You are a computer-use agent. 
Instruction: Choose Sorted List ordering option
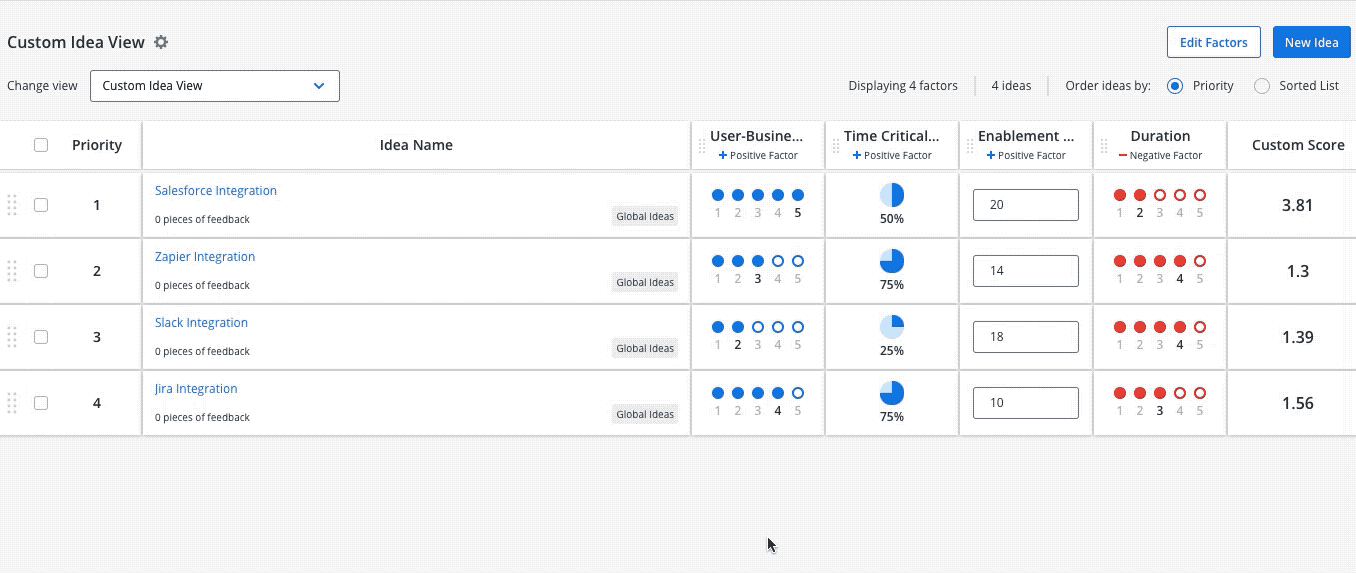pyautogui.click(x=1262, y=86)
